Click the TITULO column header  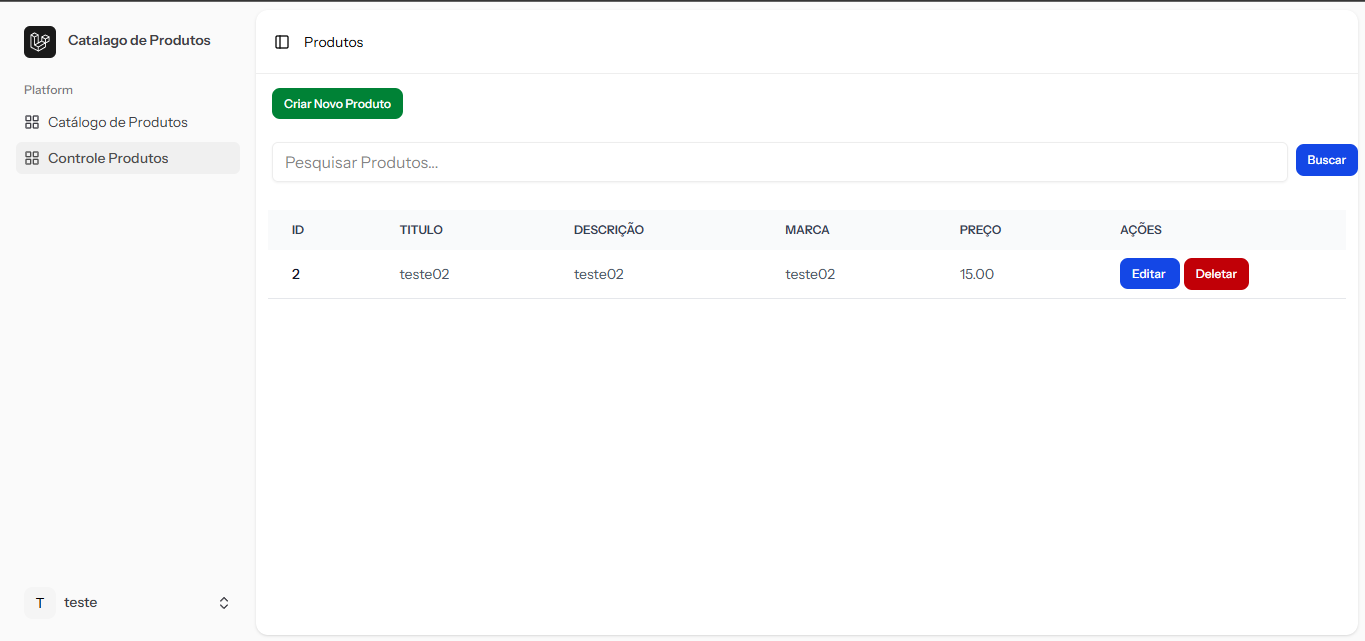pyautogui.click(x=421, y=230)
